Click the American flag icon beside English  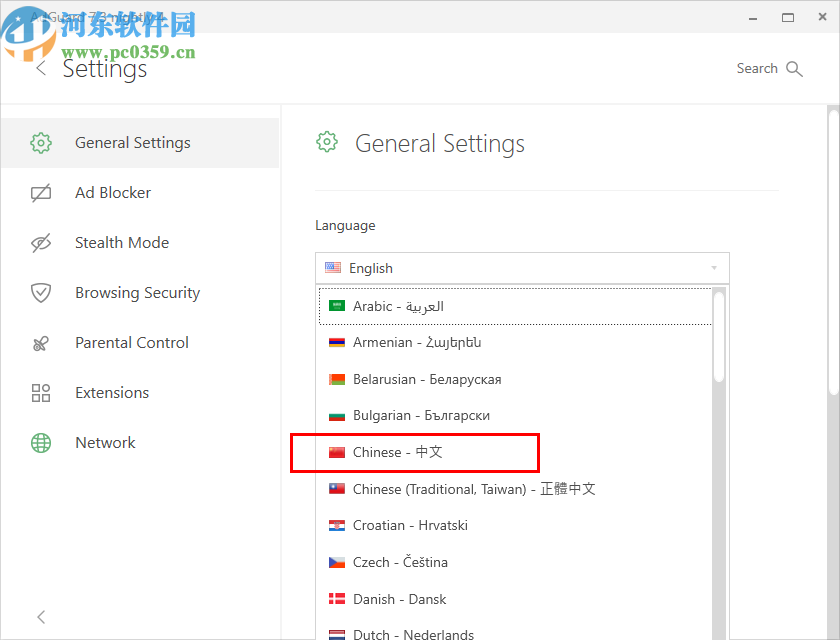pos(333,267)
